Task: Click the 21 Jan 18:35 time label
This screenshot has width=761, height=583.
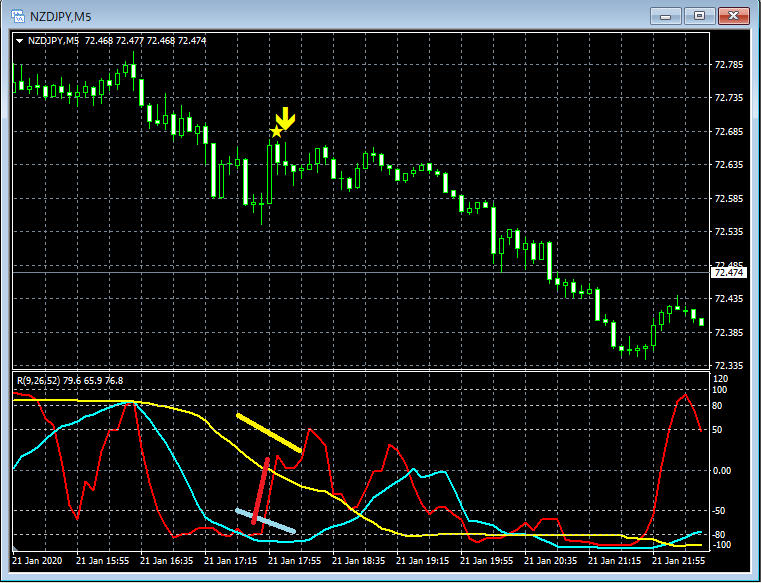Action: (359, 561)
